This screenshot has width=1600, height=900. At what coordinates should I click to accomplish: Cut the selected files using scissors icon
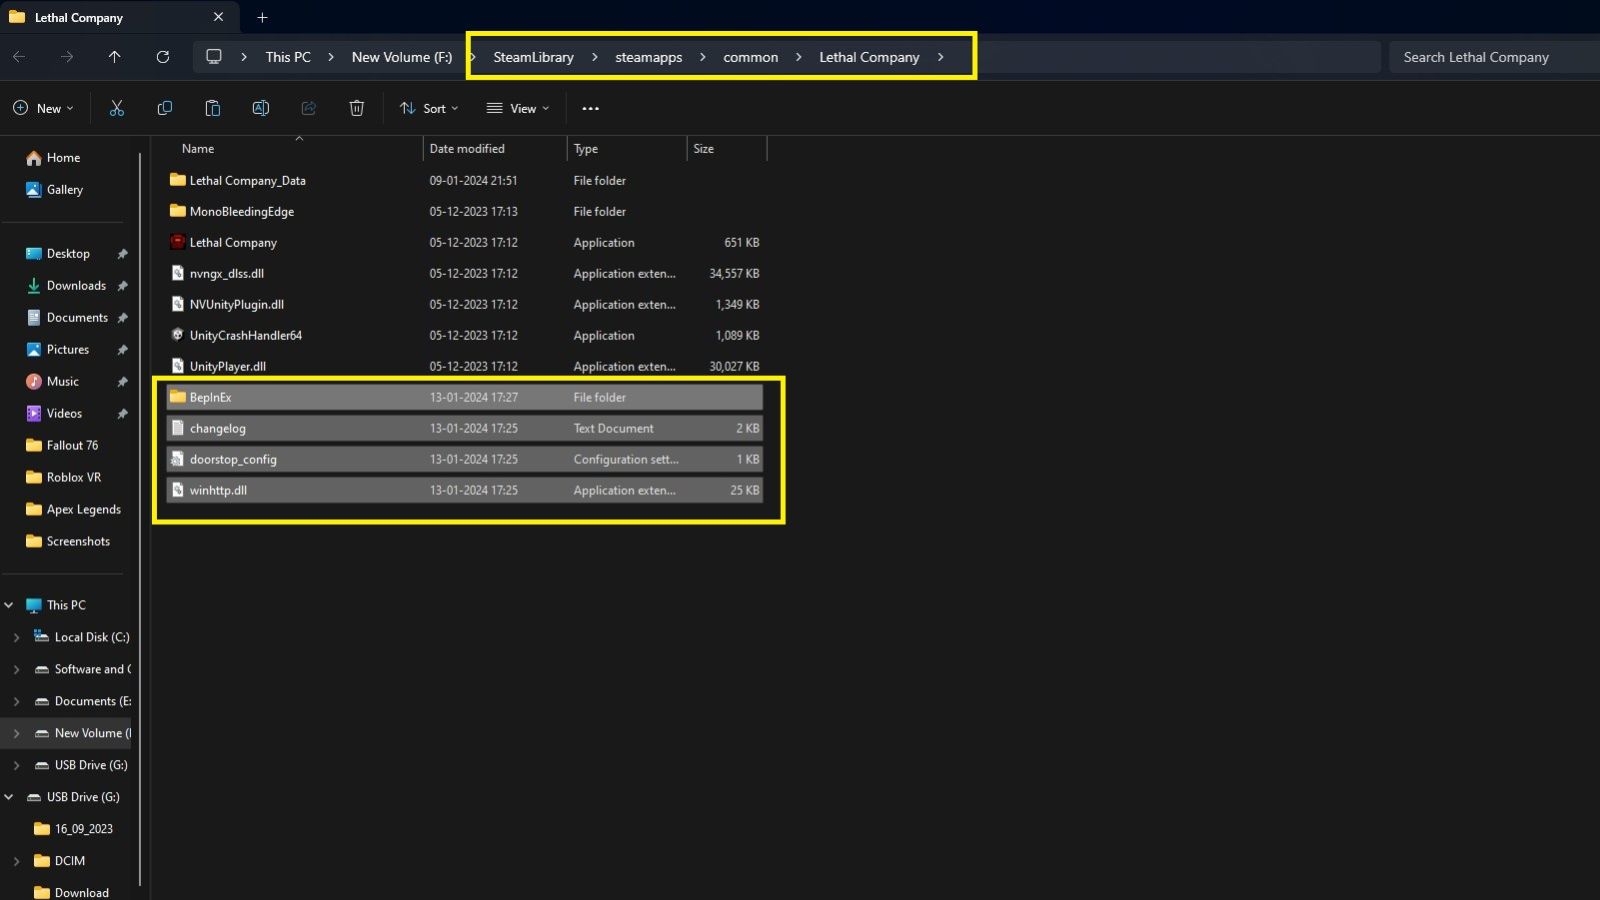(x=116, y=108)
